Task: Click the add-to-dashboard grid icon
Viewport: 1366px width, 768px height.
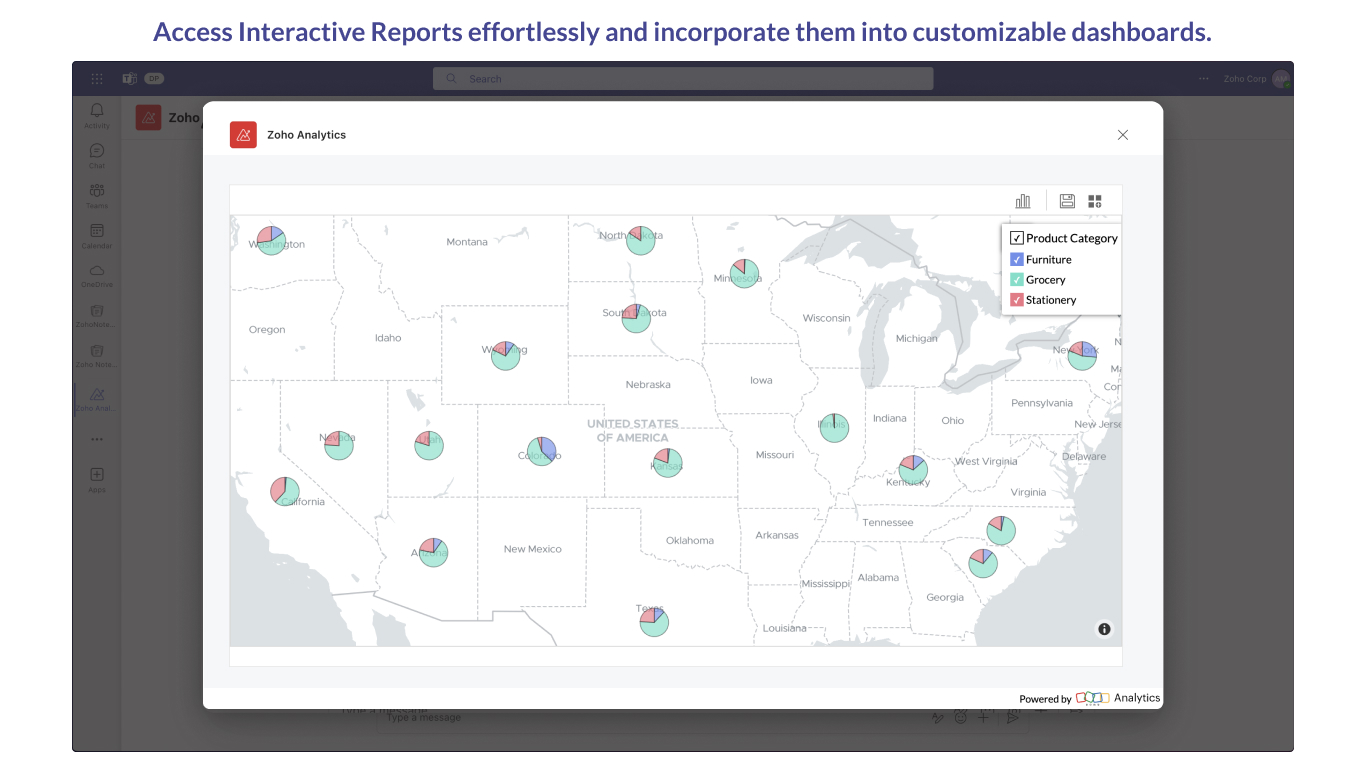Action: 1095,201
